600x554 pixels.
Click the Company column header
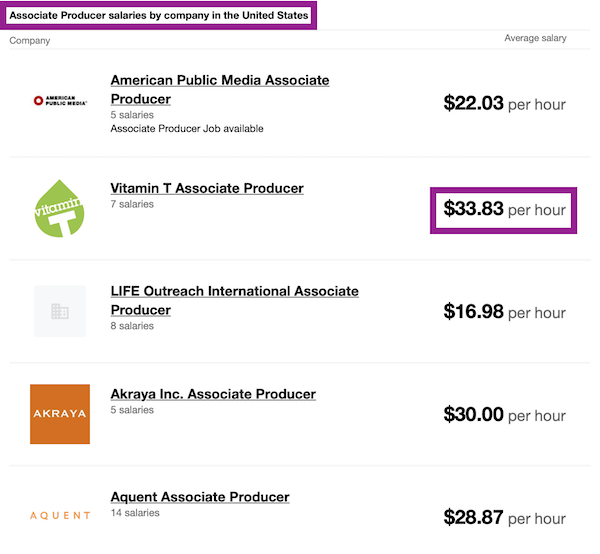[30, 41]
